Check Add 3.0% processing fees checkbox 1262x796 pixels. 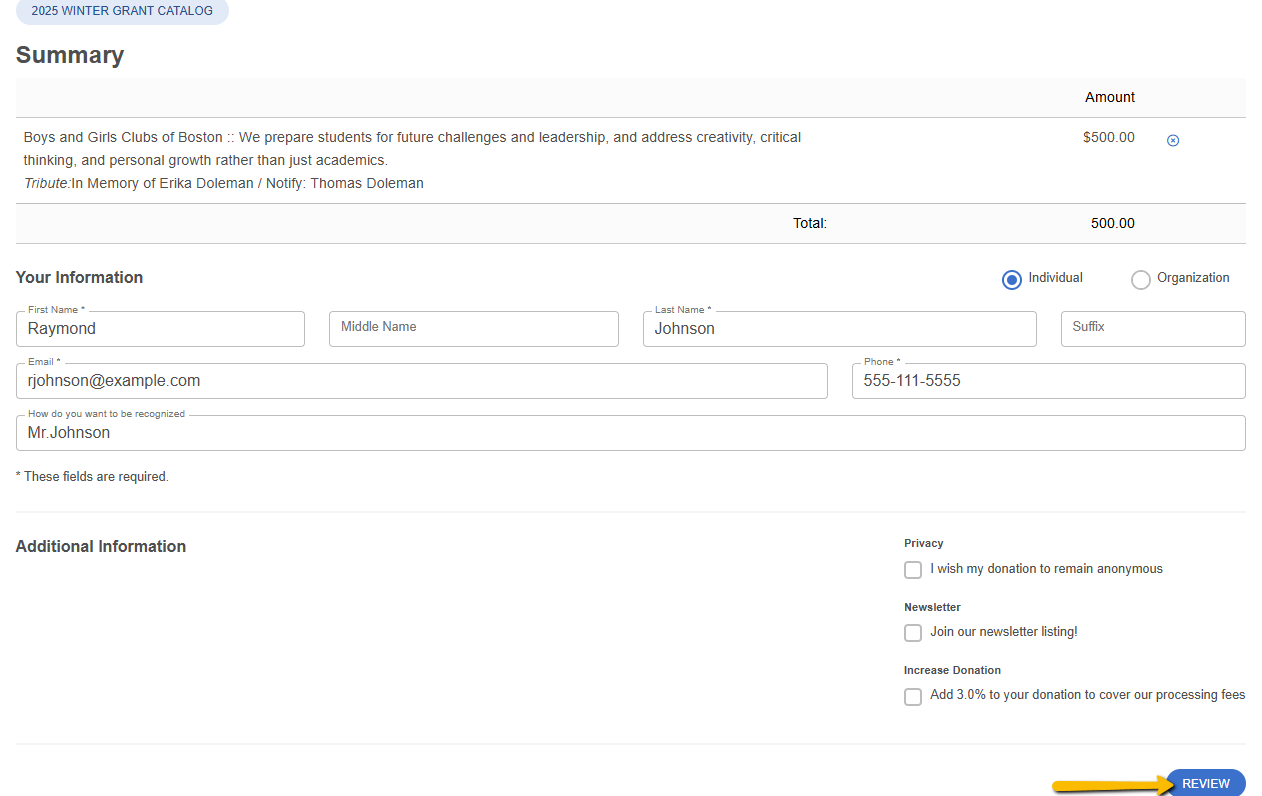point(913,697)
